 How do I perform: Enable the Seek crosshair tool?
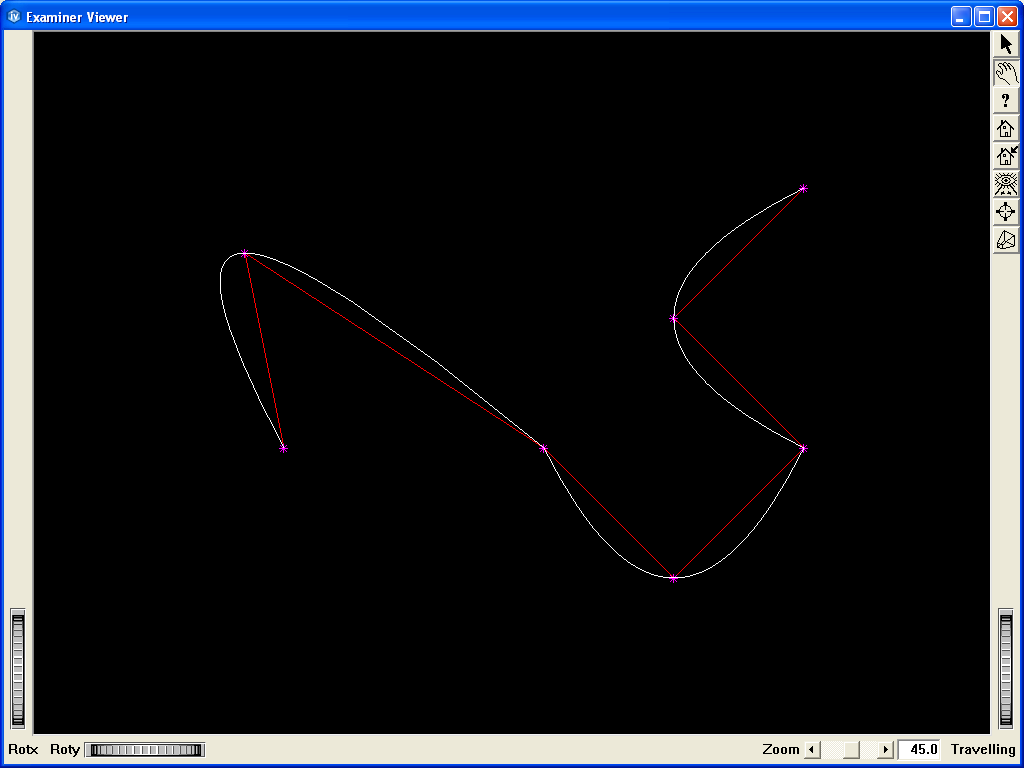point(1005,212)
